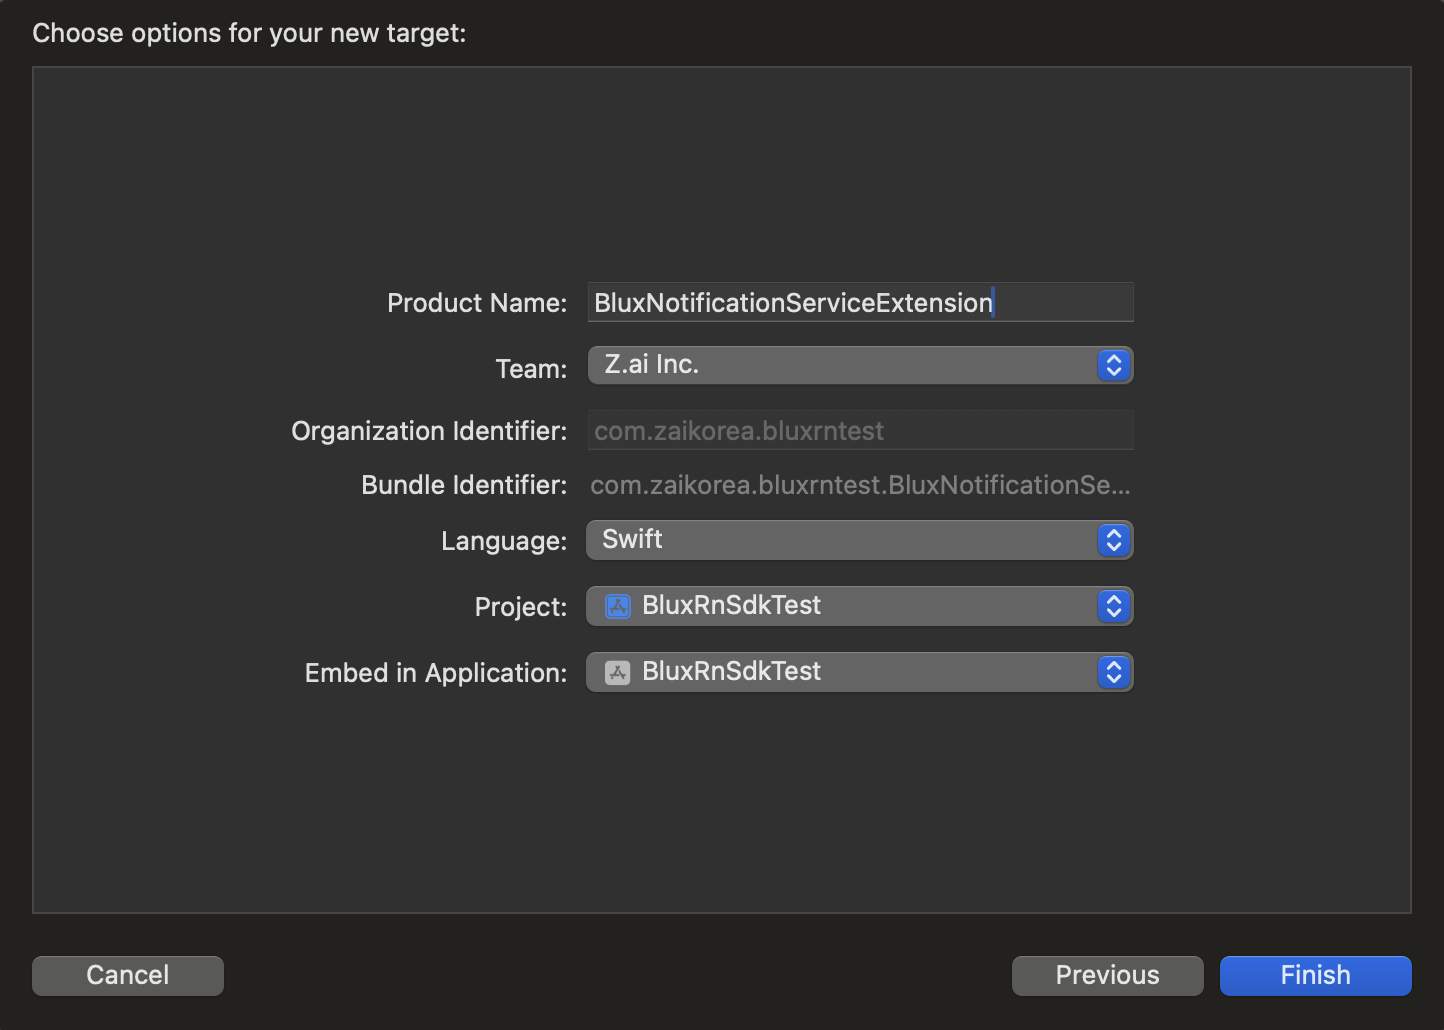Click the Bundle Identifier label
1444x1030 pixels.
click(x=464, y=485)
